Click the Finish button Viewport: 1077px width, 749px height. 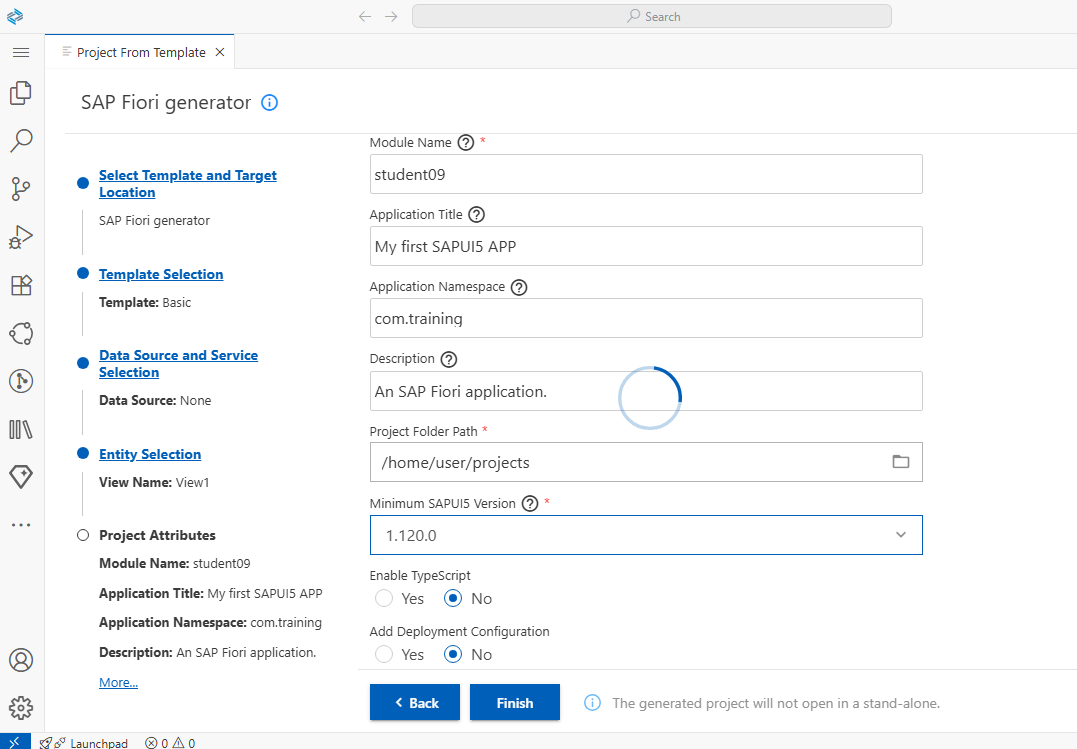coord(514,702)
